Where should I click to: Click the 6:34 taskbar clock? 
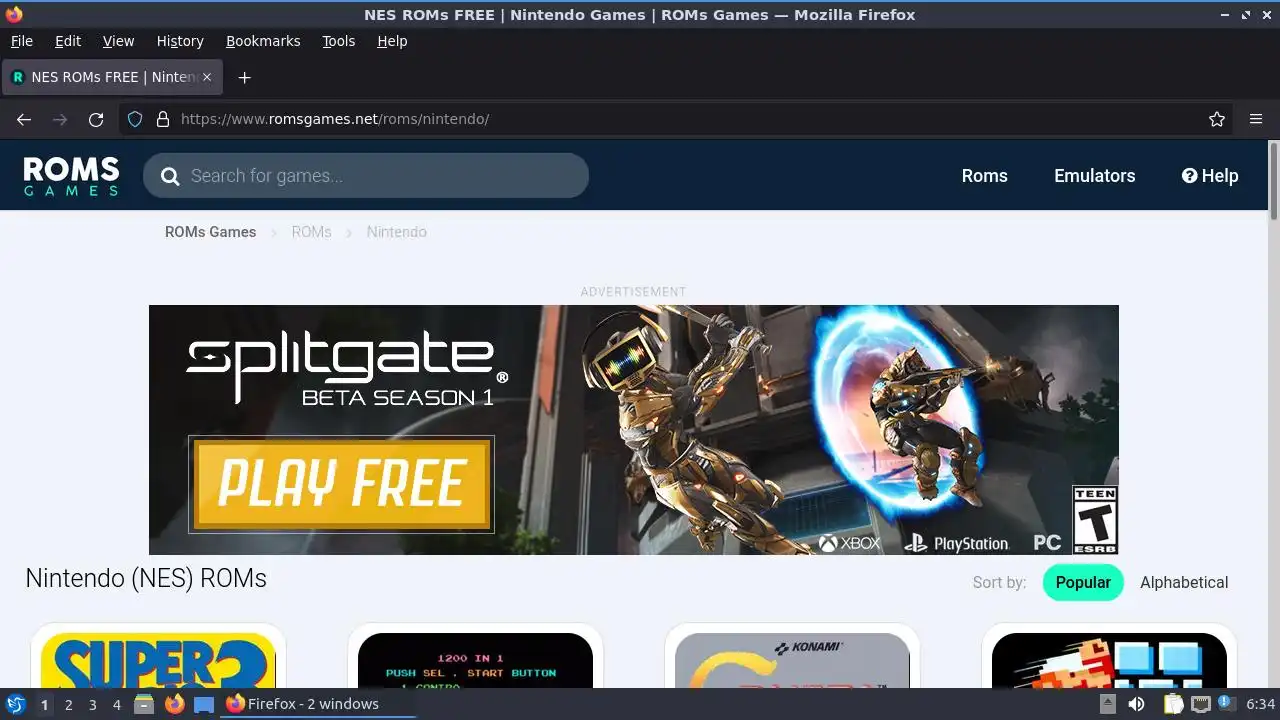point(1260,704)
